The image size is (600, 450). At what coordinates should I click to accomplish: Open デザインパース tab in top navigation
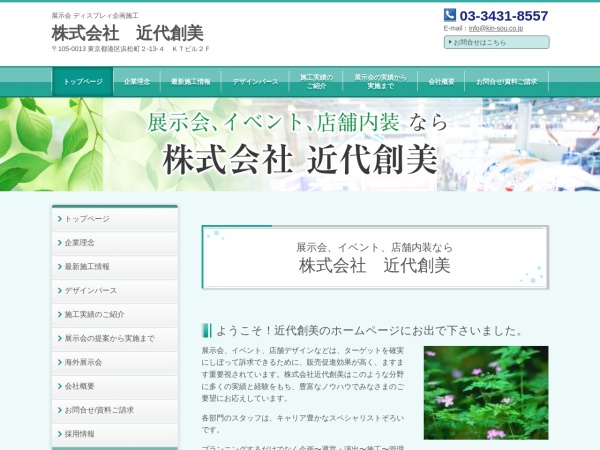coord(255,81)
